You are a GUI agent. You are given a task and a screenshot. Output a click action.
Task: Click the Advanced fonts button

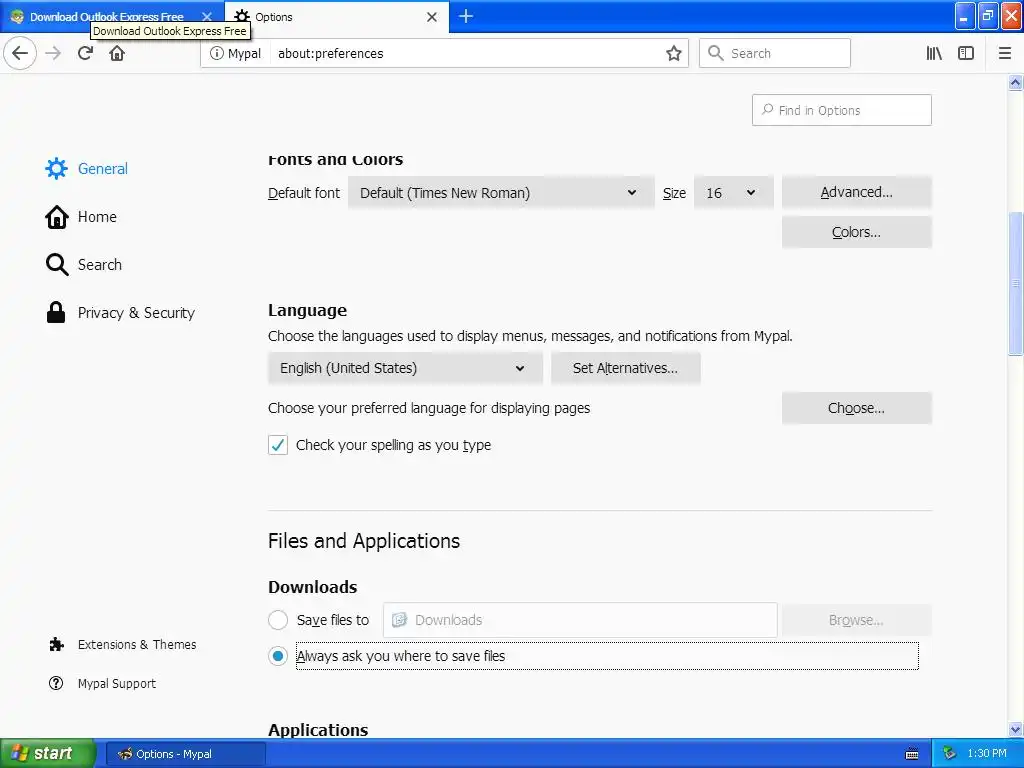(x=856, y=192)
